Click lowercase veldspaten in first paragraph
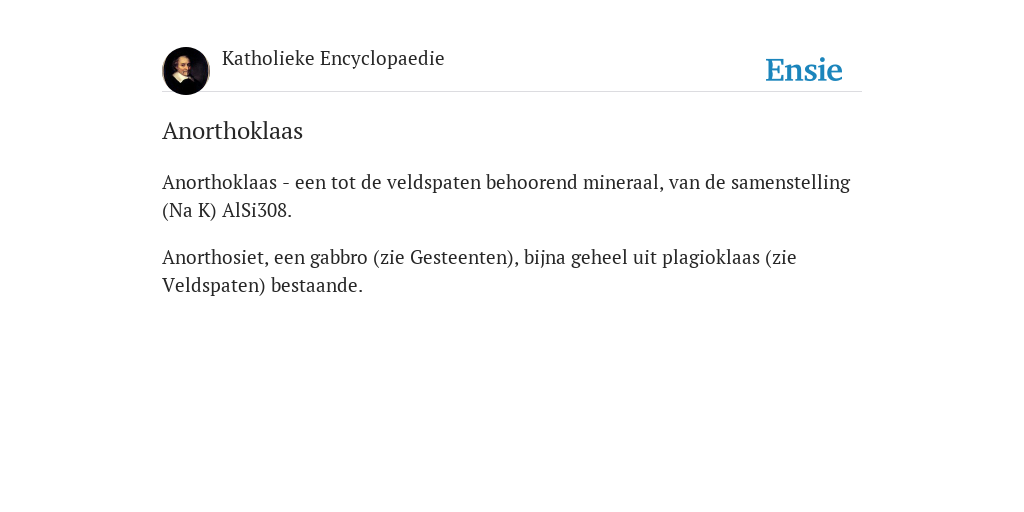The height and width of the screenshot is (512, 1024). tap(434, 182)
